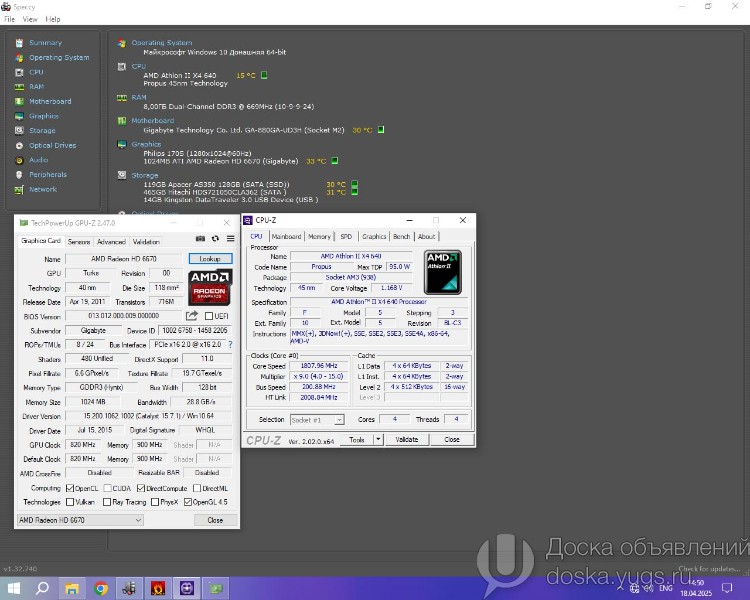The height and width of the screenshot is (600, 750).
Task: Toggle the CUDA checkbox in GPU-Z
Action: [108, 489]
